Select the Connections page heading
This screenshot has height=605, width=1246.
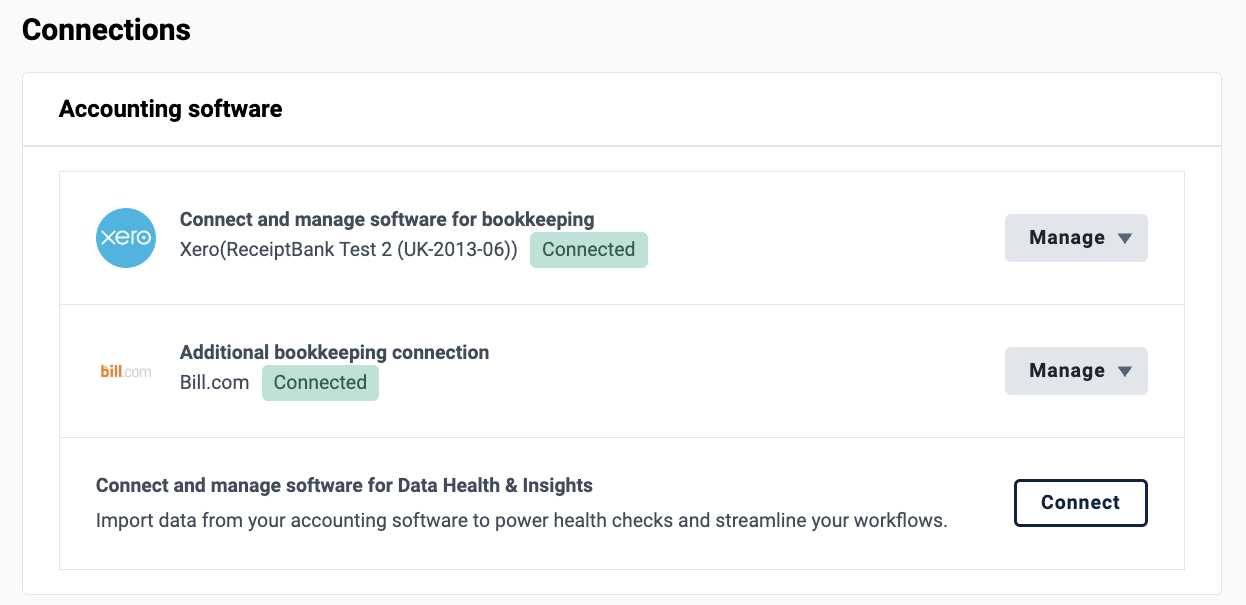[x=106, y=30]
